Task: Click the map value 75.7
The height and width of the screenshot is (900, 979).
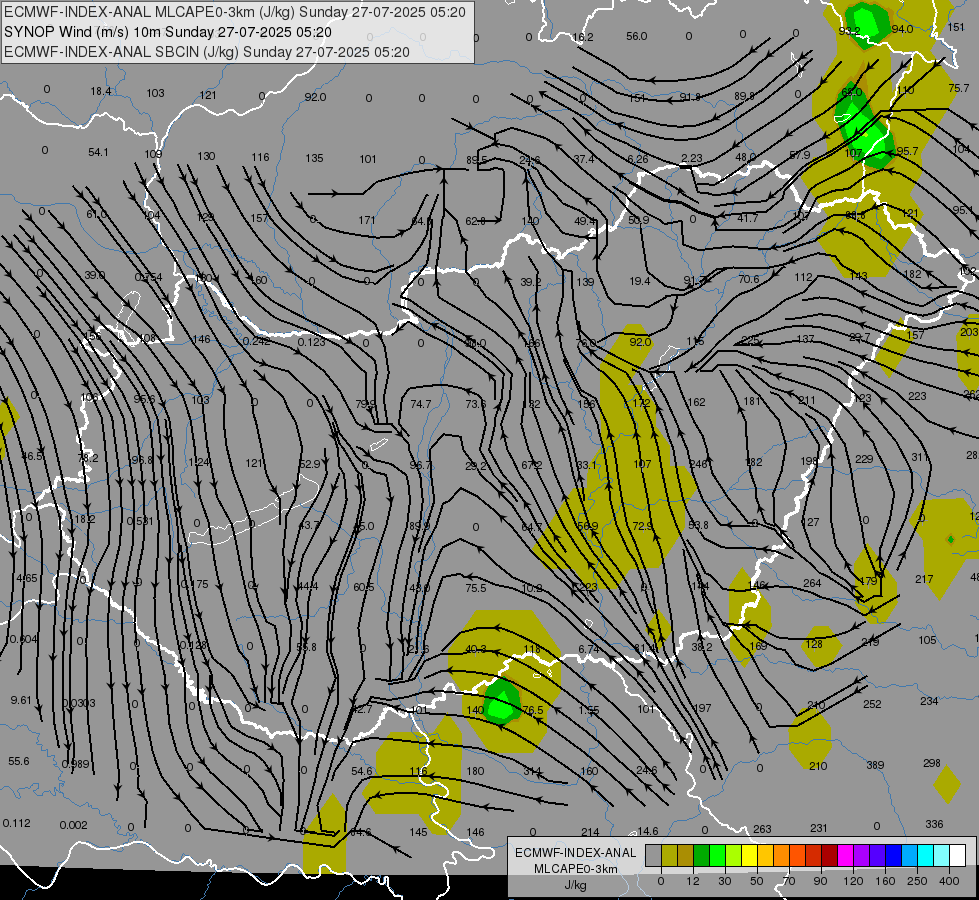Action: pos(959,89)
